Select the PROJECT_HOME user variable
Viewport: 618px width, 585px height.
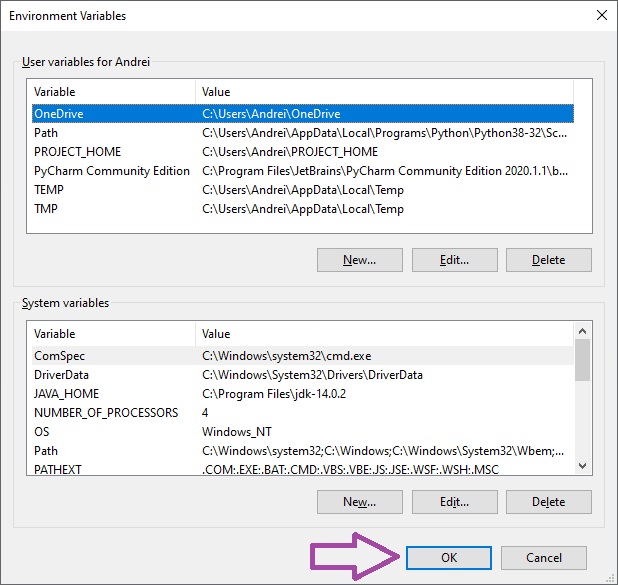click(x=303, y=152)
